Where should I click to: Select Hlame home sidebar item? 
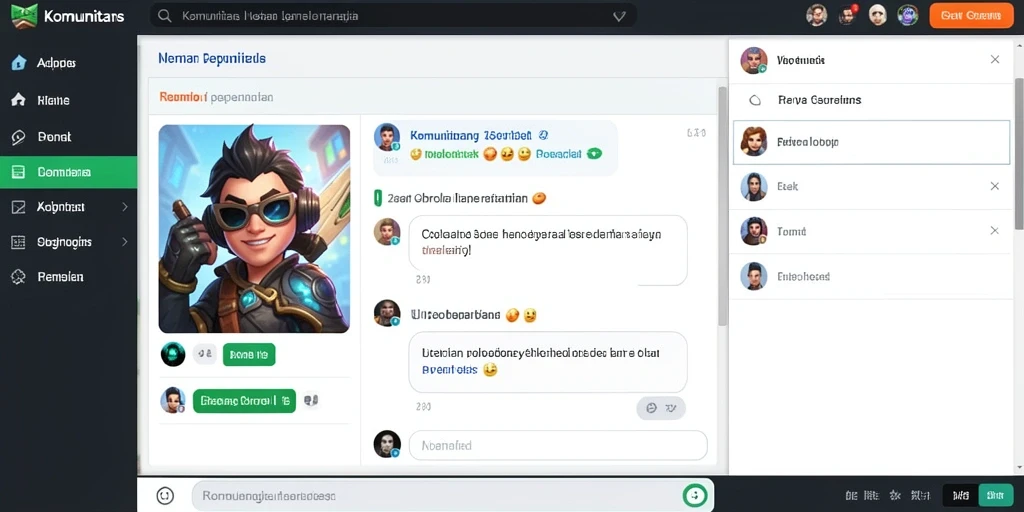click(68, 100)
